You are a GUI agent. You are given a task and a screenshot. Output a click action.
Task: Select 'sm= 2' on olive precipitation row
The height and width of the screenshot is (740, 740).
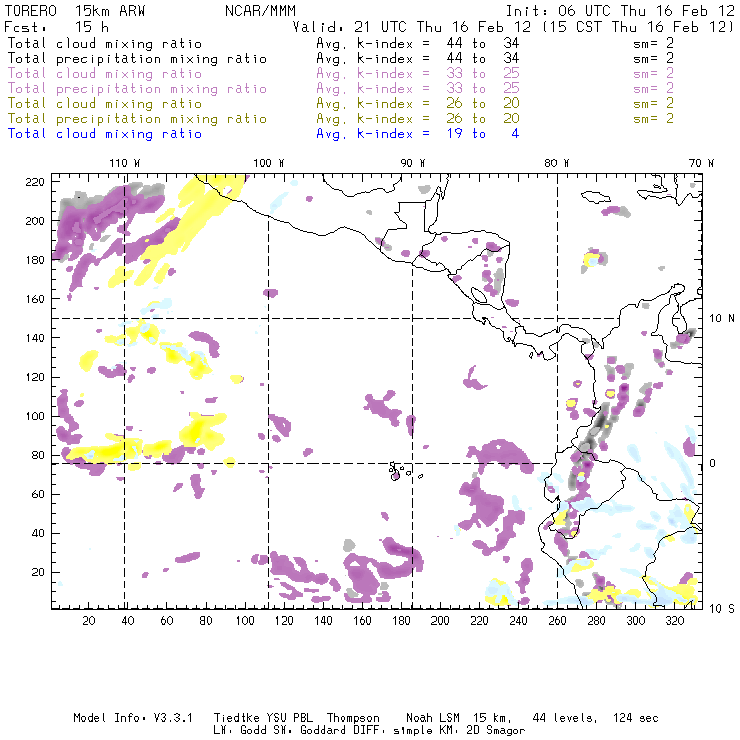(x=653, y=119)
